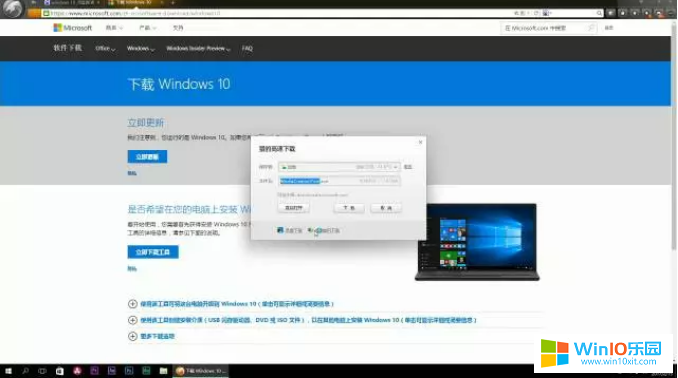Click the middle download button in the dialog

coord(349,208)
